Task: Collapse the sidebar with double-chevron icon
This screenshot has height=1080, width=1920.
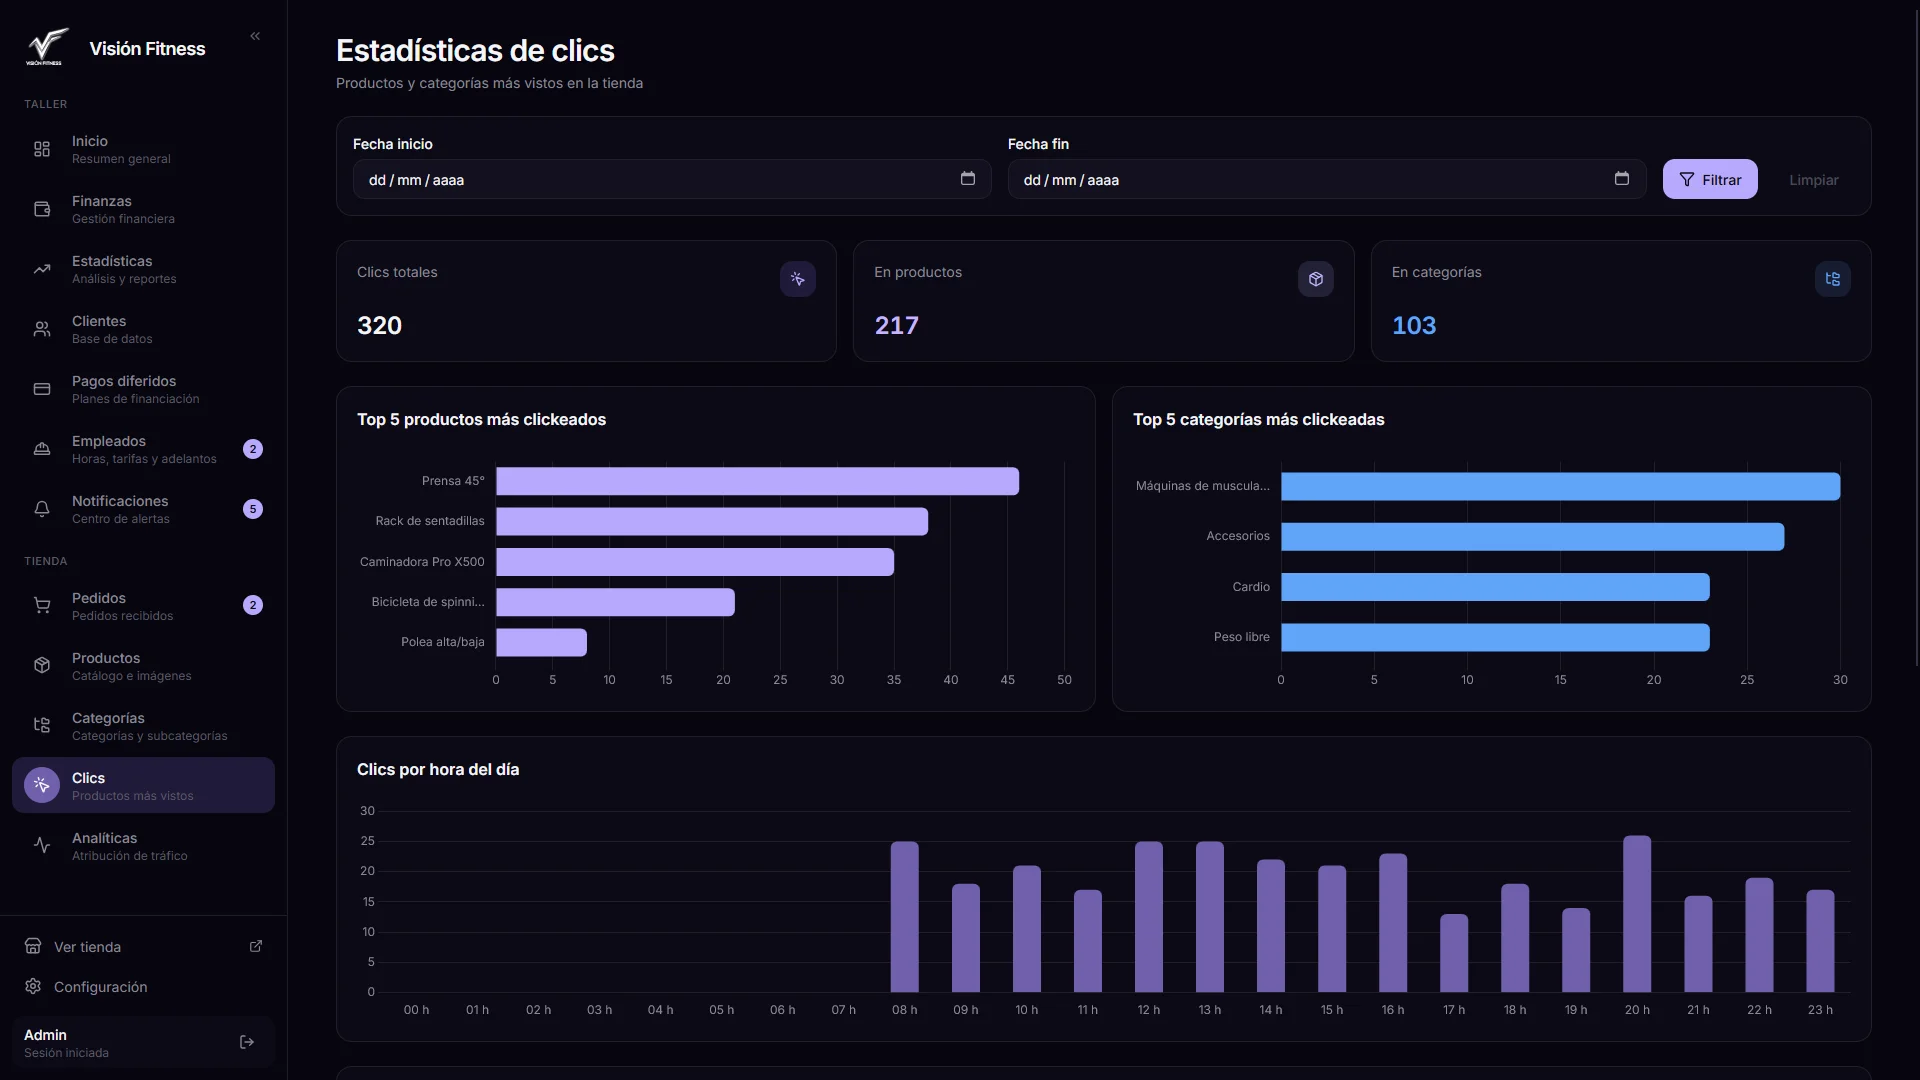Action: [255, 36]
